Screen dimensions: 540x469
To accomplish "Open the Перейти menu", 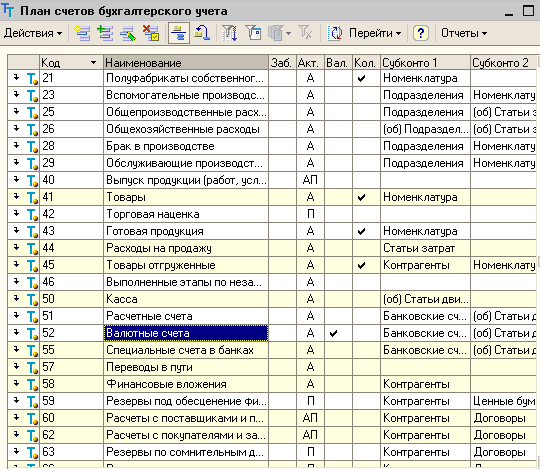I will click(375, 33).
